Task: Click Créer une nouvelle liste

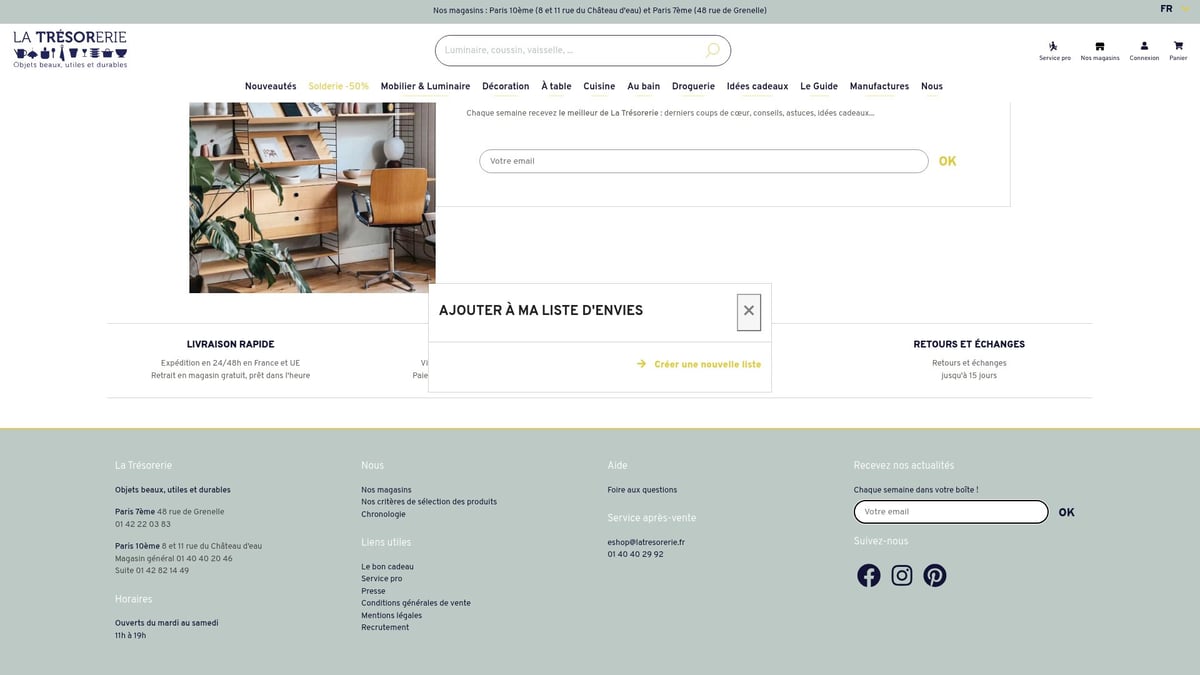Action: 707,365
